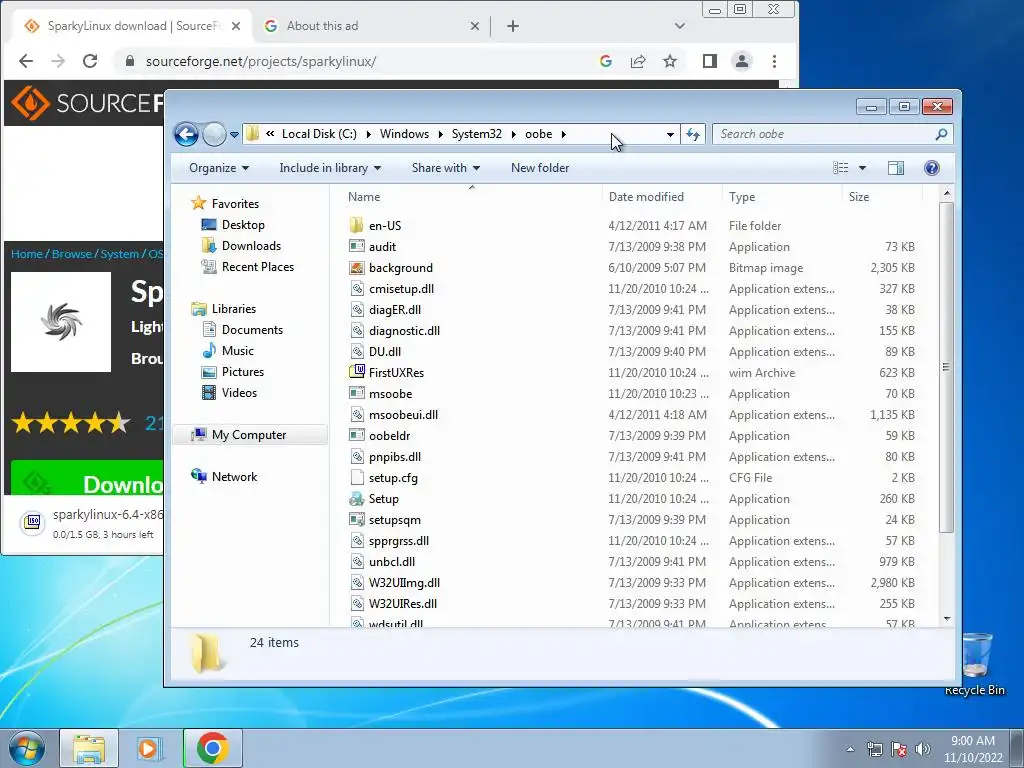Open the Documents library
1024x768 pixels.
coord(252,330)
